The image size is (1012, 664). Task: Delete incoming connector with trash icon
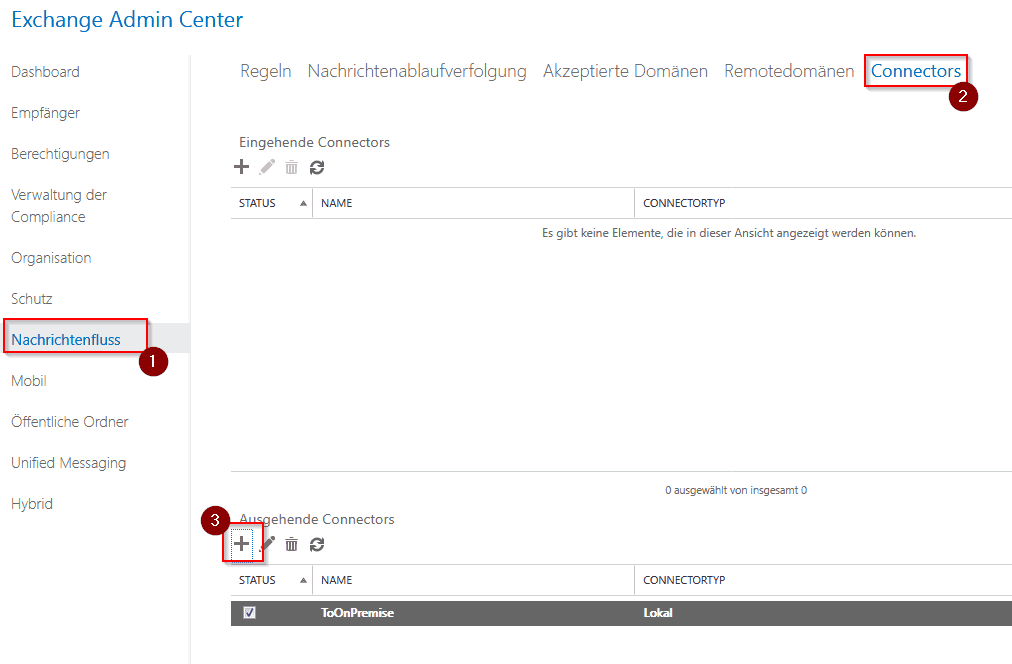click(292, 167)
